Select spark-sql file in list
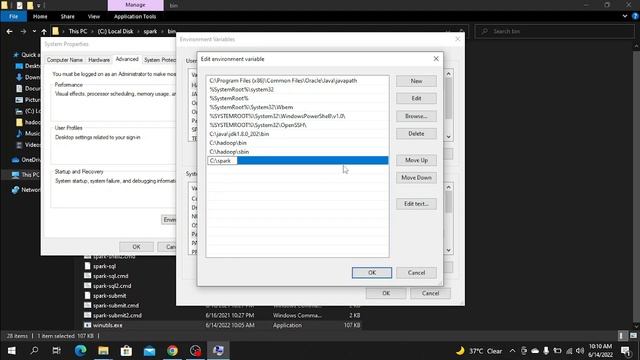640x360 pixels. coord(104,266)
